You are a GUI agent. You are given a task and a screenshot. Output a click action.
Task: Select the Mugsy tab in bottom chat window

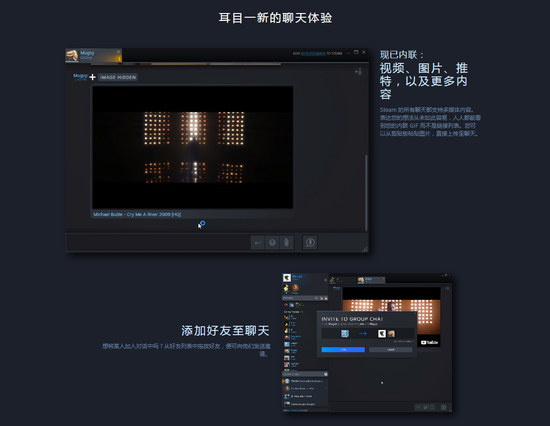point(371,280)
